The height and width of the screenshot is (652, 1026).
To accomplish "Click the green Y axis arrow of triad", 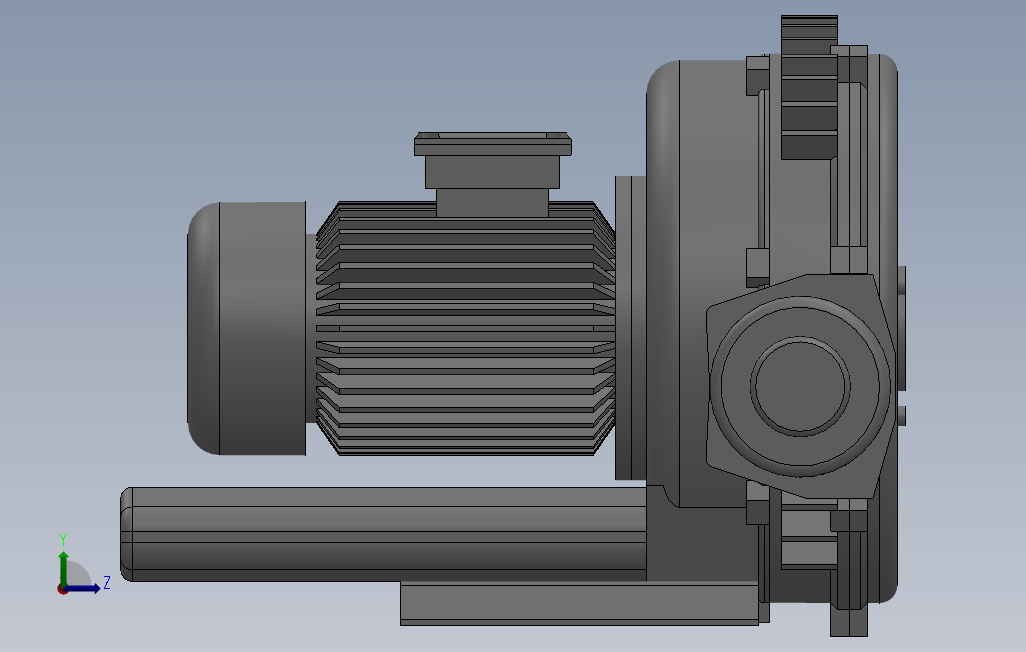I will click(x=63, y=568).
